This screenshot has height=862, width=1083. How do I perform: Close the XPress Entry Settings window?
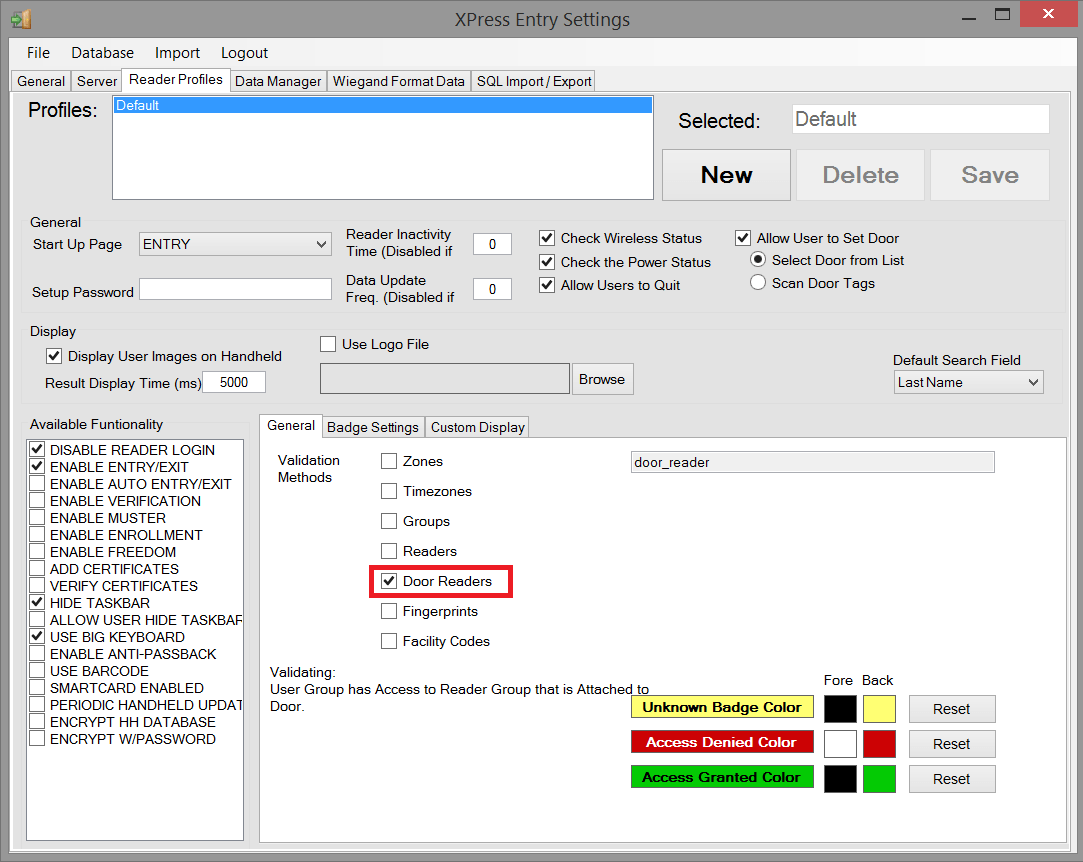point(1048,15)
